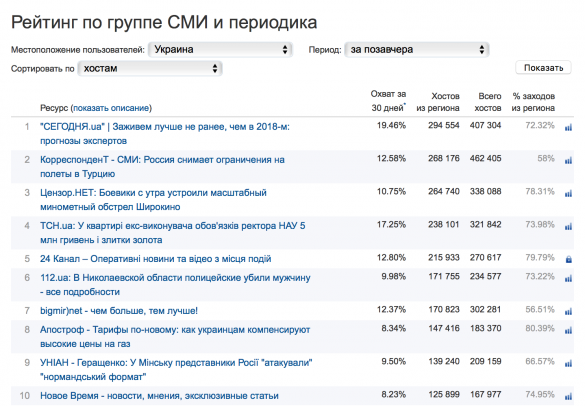Open the sort-by dropdown set to хостам
This screenshot has height=406, width=585.
(x=150, y=68)
